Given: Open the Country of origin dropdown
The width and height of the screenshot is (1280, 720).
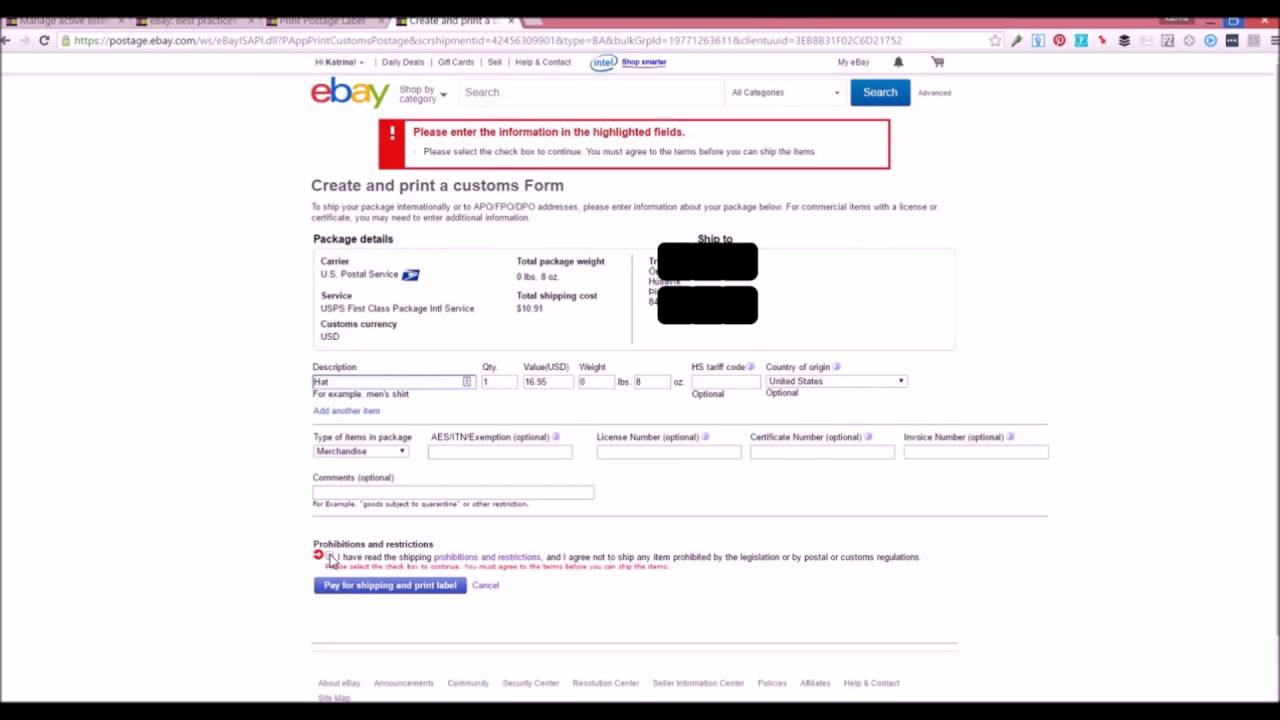Looking at the screenshot, I should [836, 381].
